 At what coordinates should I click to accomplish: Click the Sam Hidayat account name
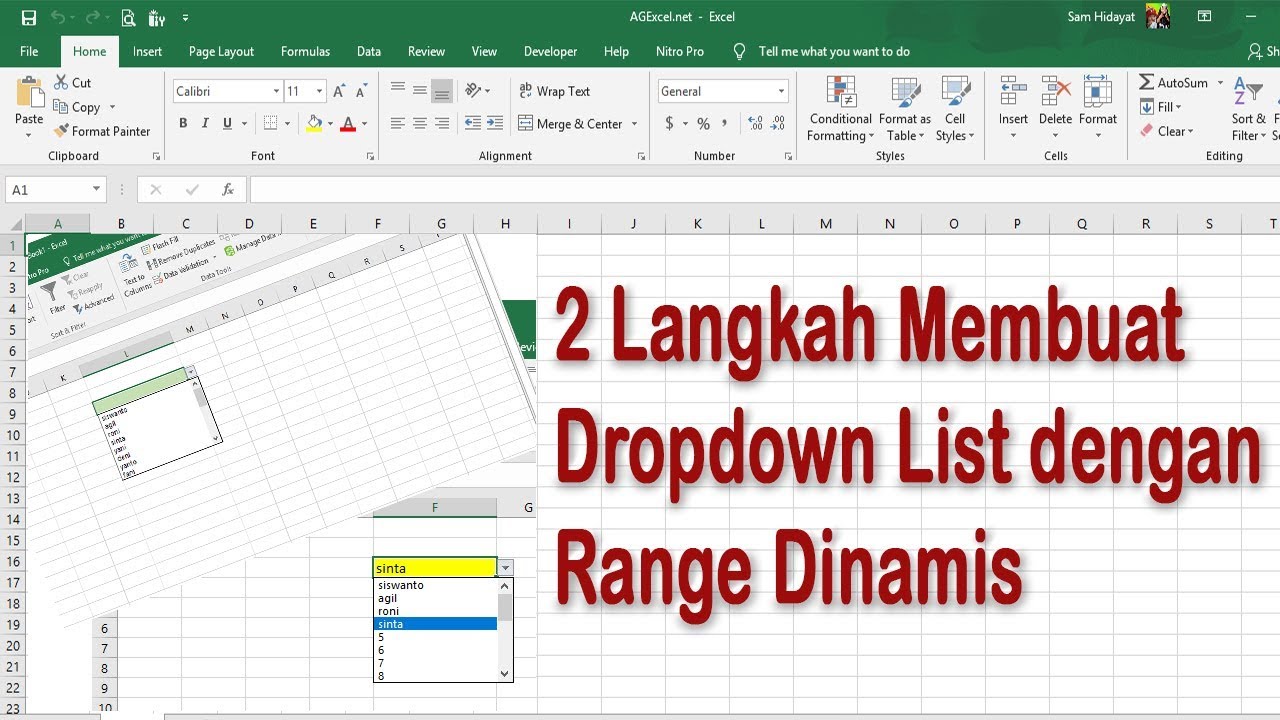[1103, 17]
